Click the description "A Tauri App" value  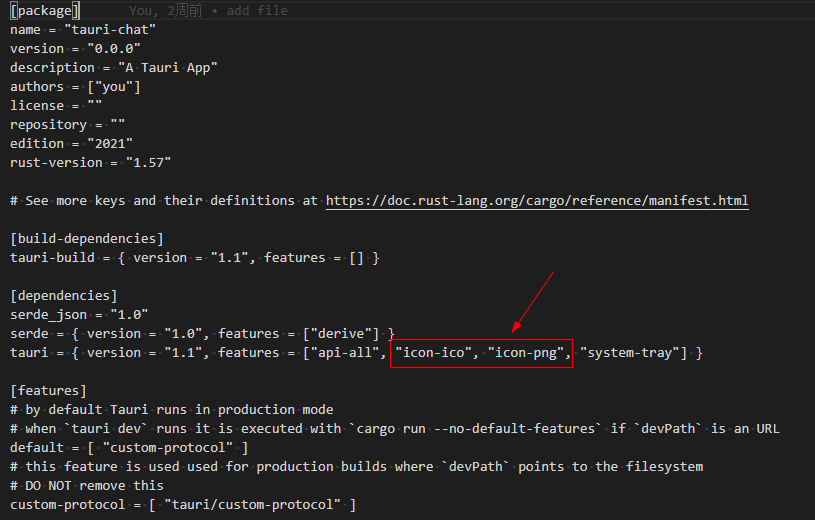click(167, 68)
